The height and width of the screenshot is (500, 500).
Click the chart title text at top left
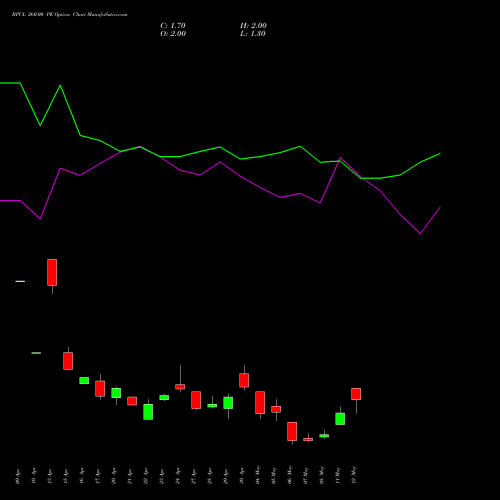coord(69,15)
